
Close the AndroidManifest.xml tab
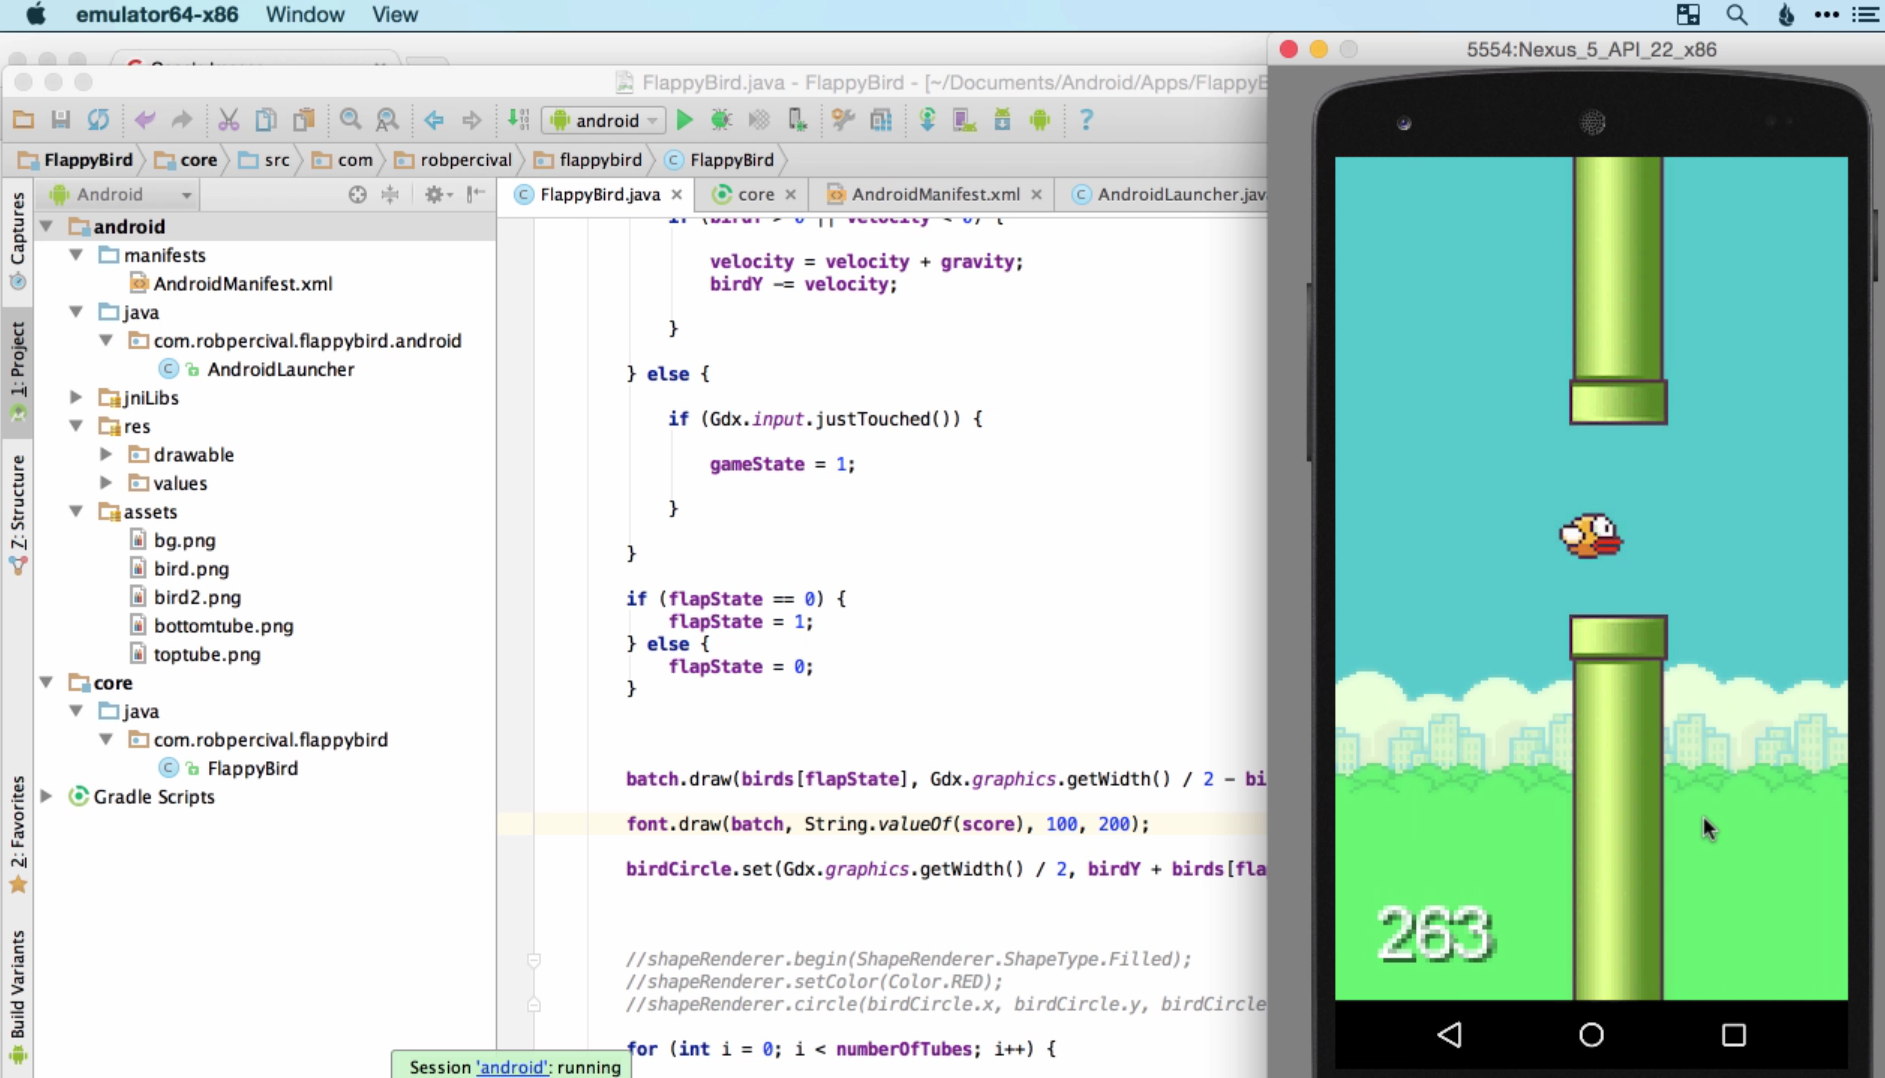tap(1037, 195)
